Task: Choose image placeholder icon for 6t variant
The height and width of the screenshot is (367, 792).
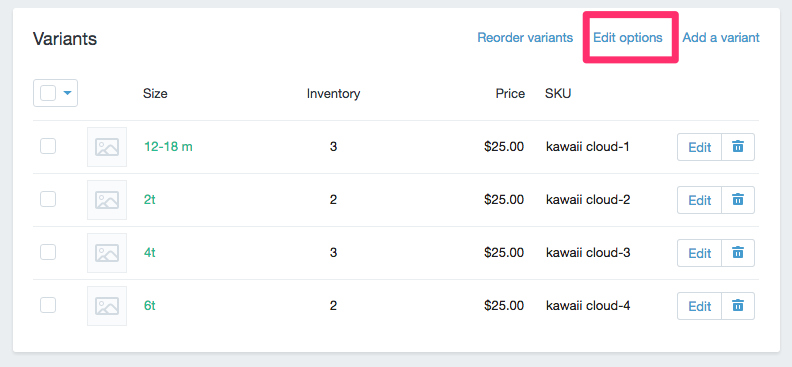Action: [x=107, y=306]
